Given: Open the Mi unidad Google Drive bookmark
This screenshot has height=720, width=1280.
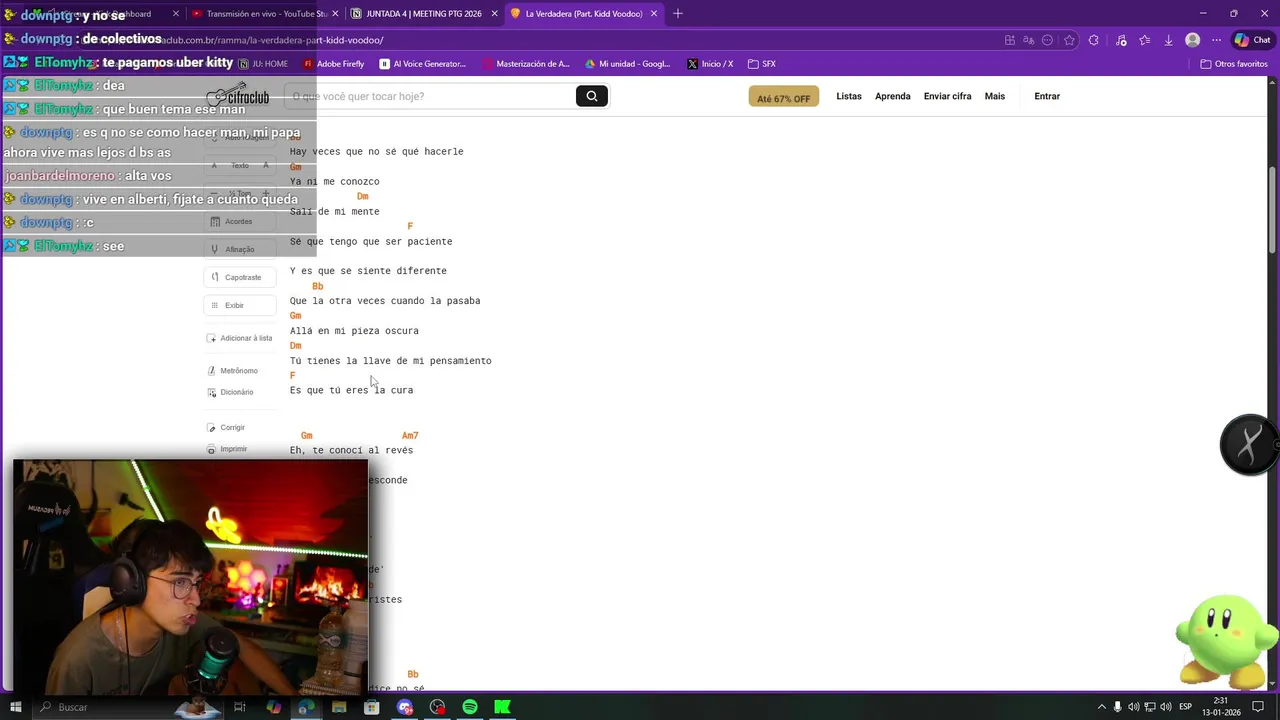Looking at the screenshot, I should (x=628, y=64).
